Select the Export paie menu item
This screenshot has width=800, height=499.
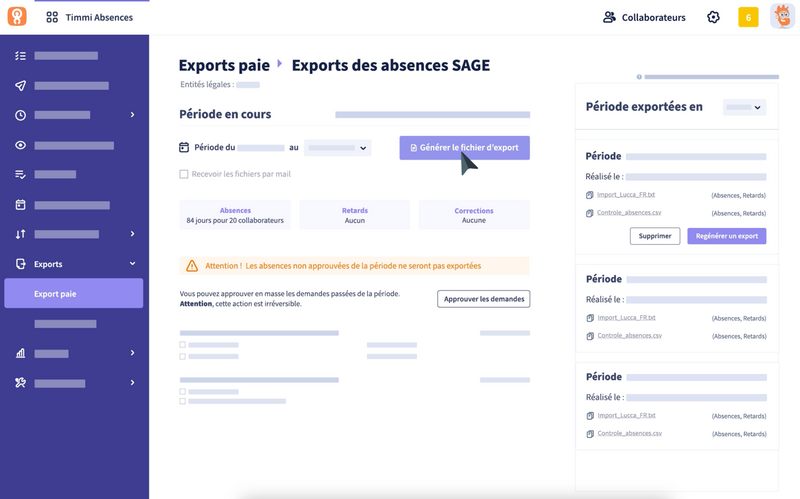(x=74, y=293)
